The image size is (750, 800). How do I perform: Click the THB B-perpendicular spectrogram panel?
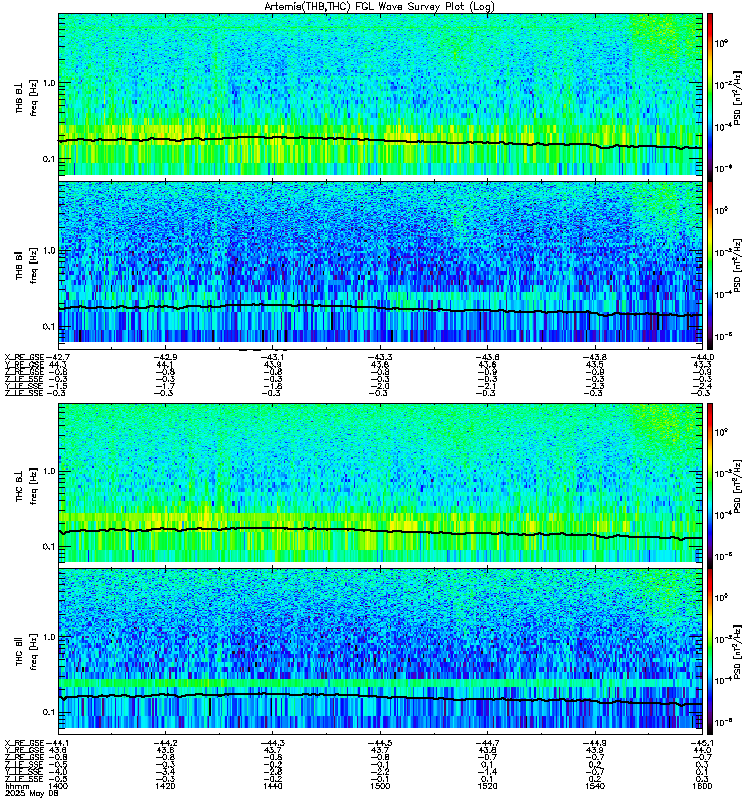[x=380, y=94]
